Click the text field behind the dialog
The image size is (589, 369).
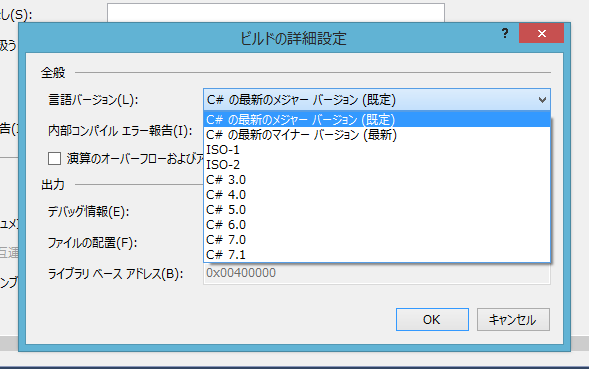[x=276, y=13]
